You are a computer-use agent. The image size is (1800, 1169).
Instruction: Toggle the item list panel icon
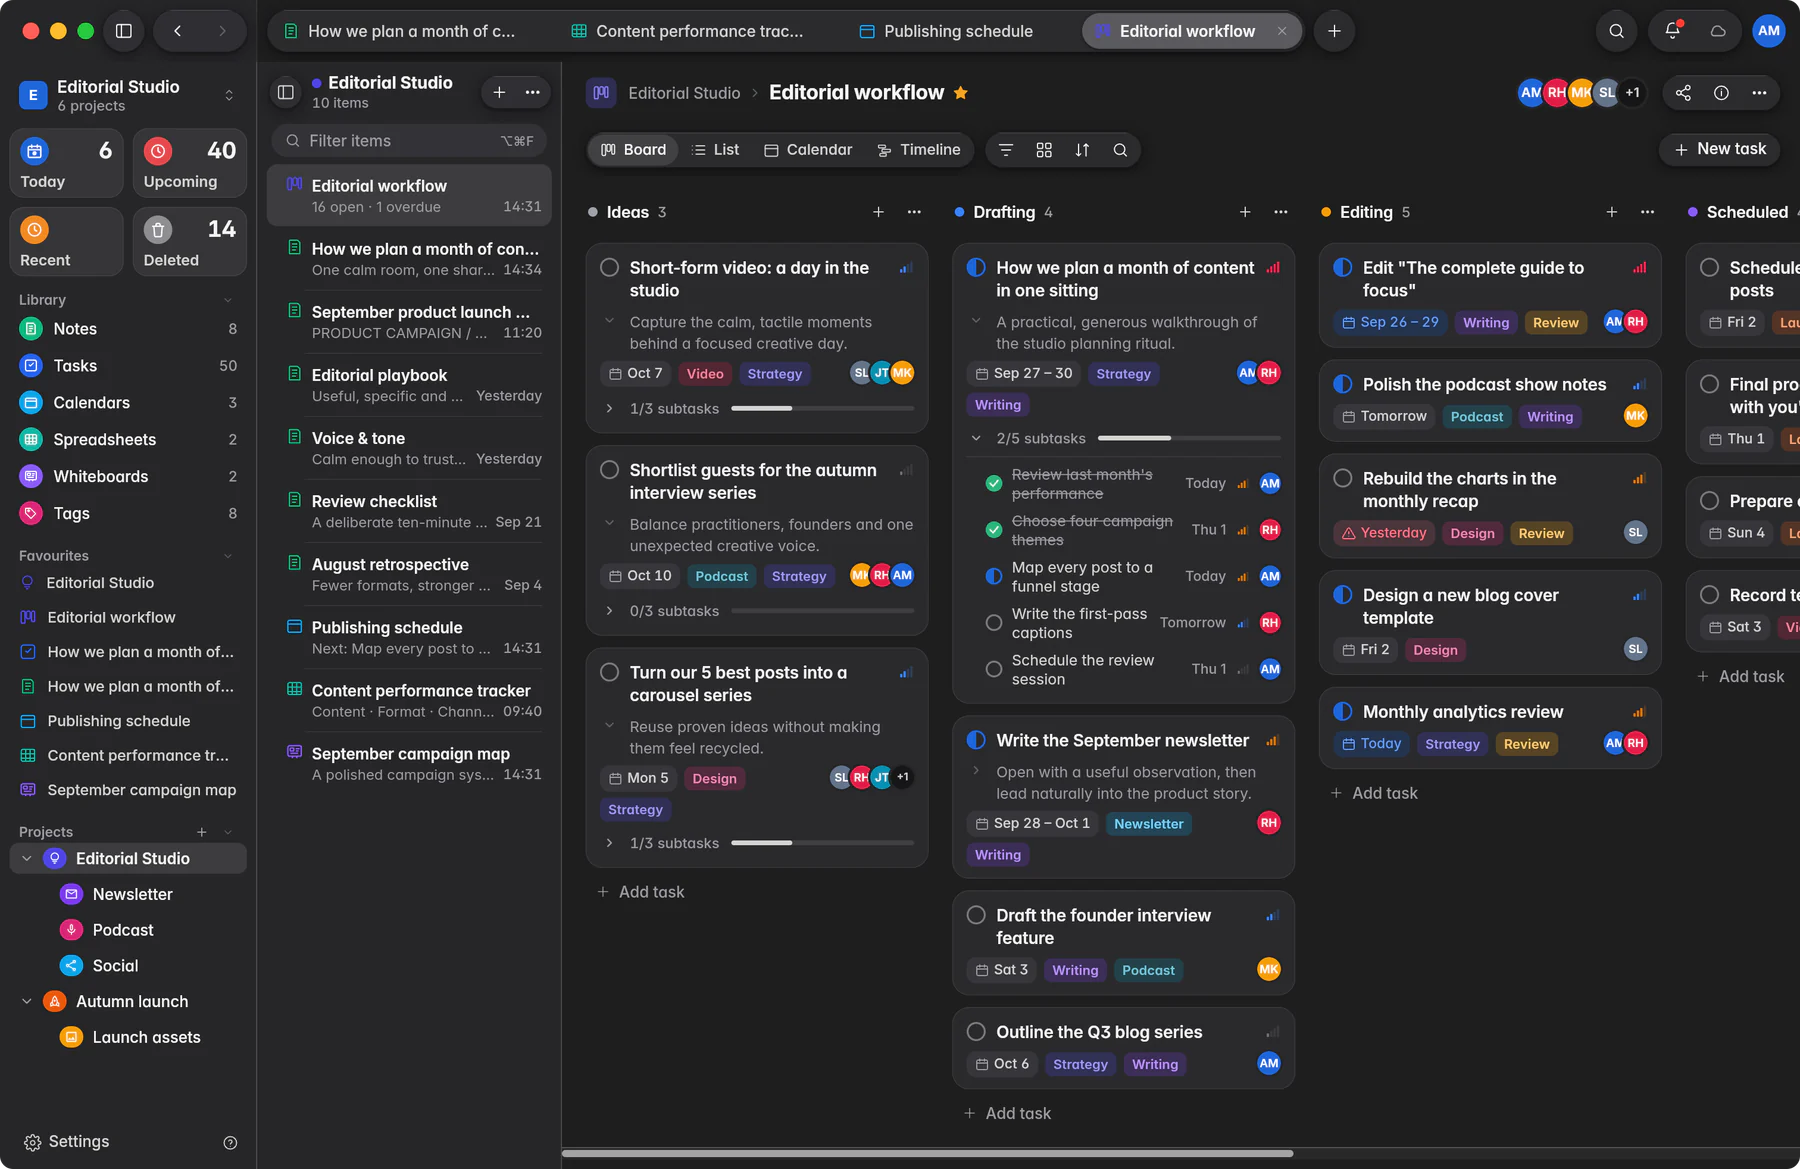tap(286, 92)
